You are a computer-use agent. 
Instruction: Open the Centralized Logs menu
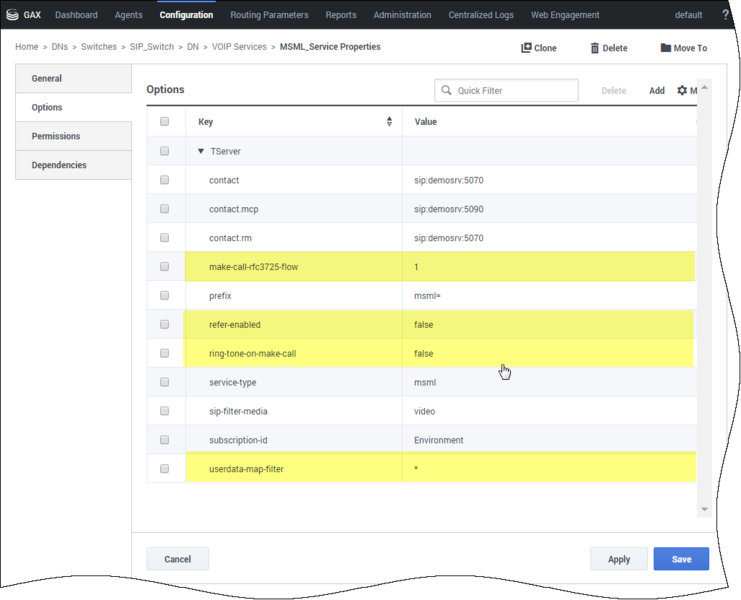point(481,15)
